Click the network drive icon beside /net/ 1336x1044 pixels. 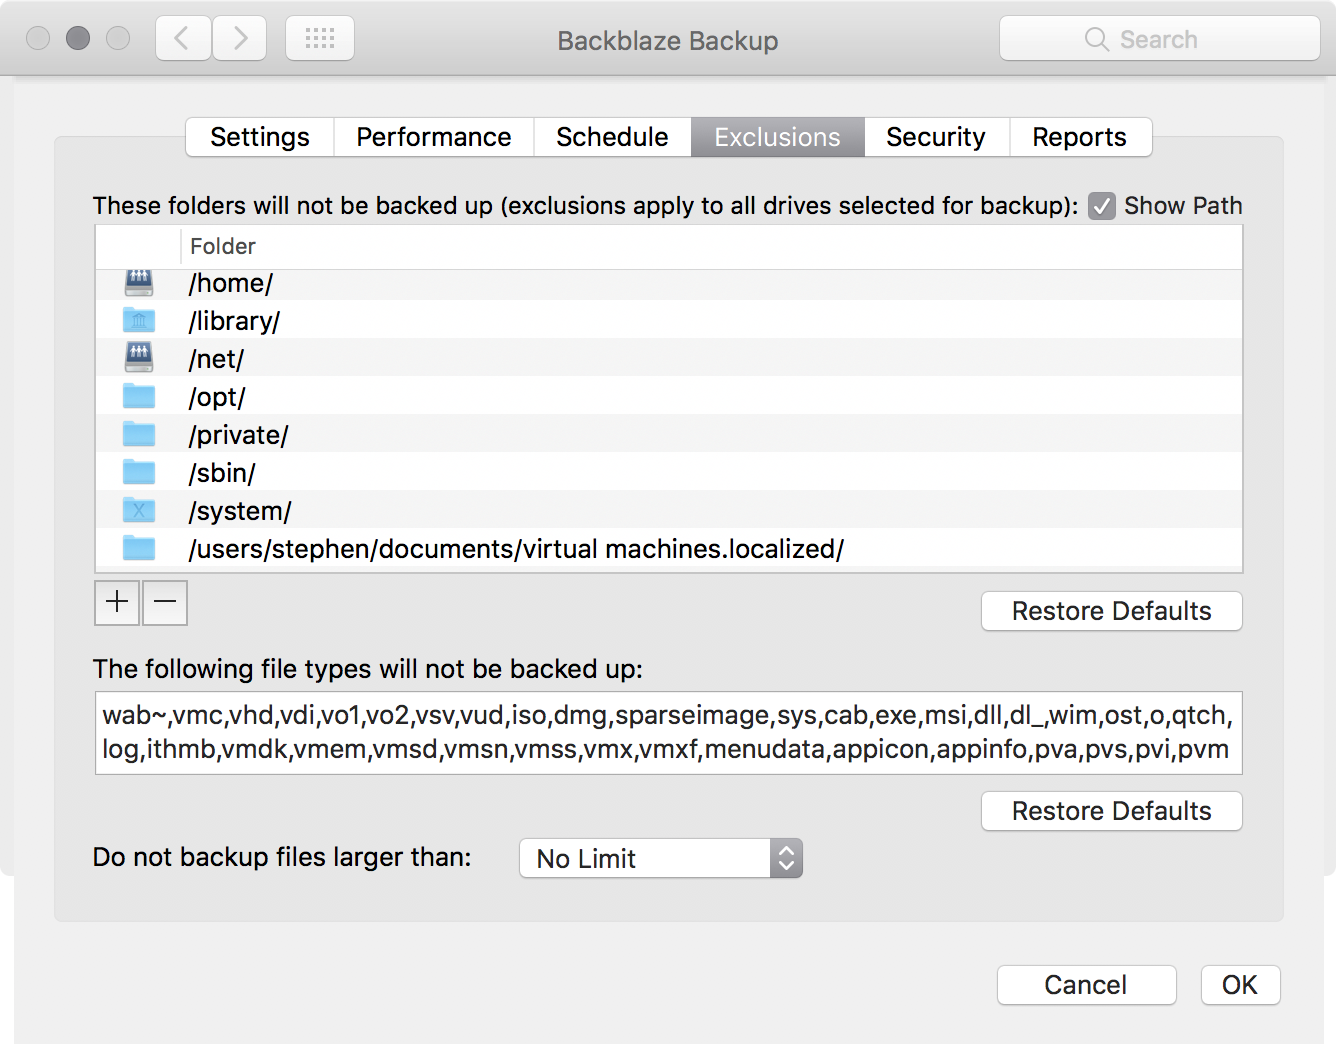pyautogui.click(x=139, y=358)
